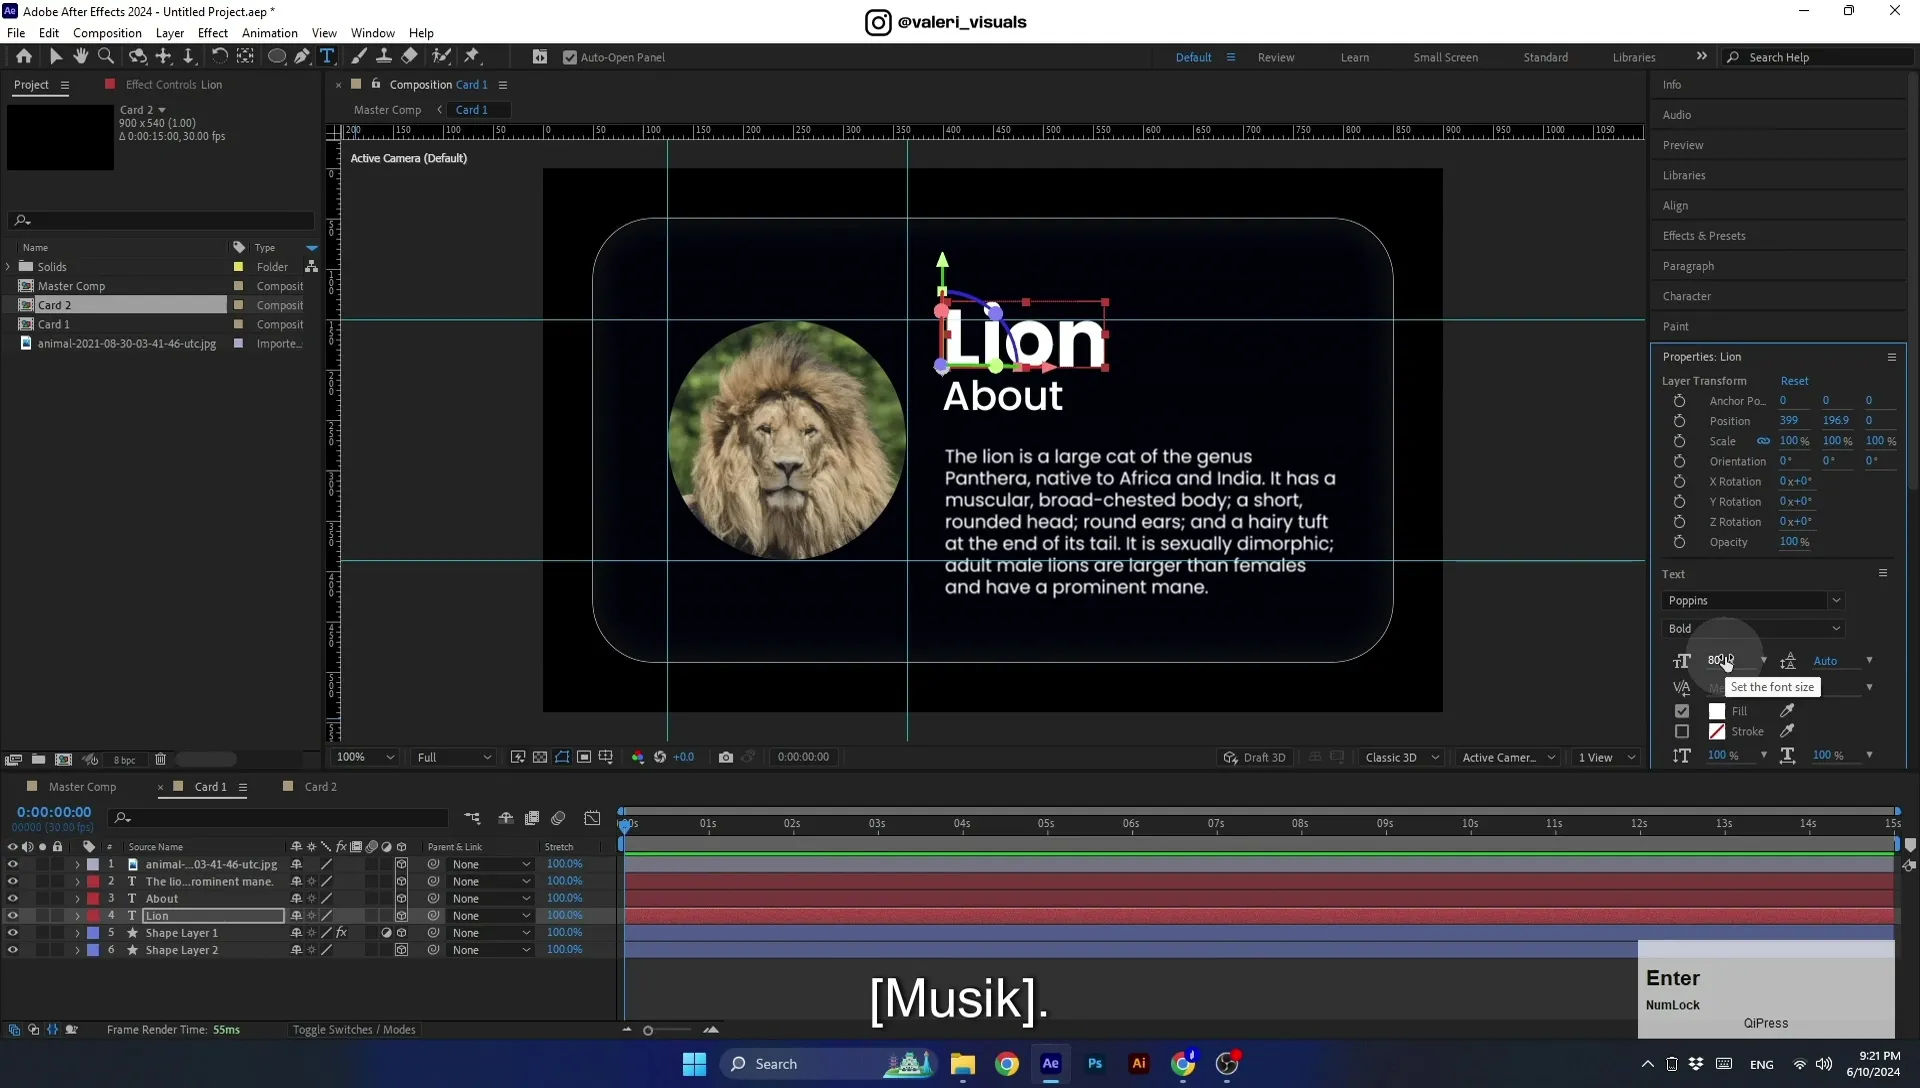
Task: Select the Horizontal Type tool
Action: (x=327, y=57)
